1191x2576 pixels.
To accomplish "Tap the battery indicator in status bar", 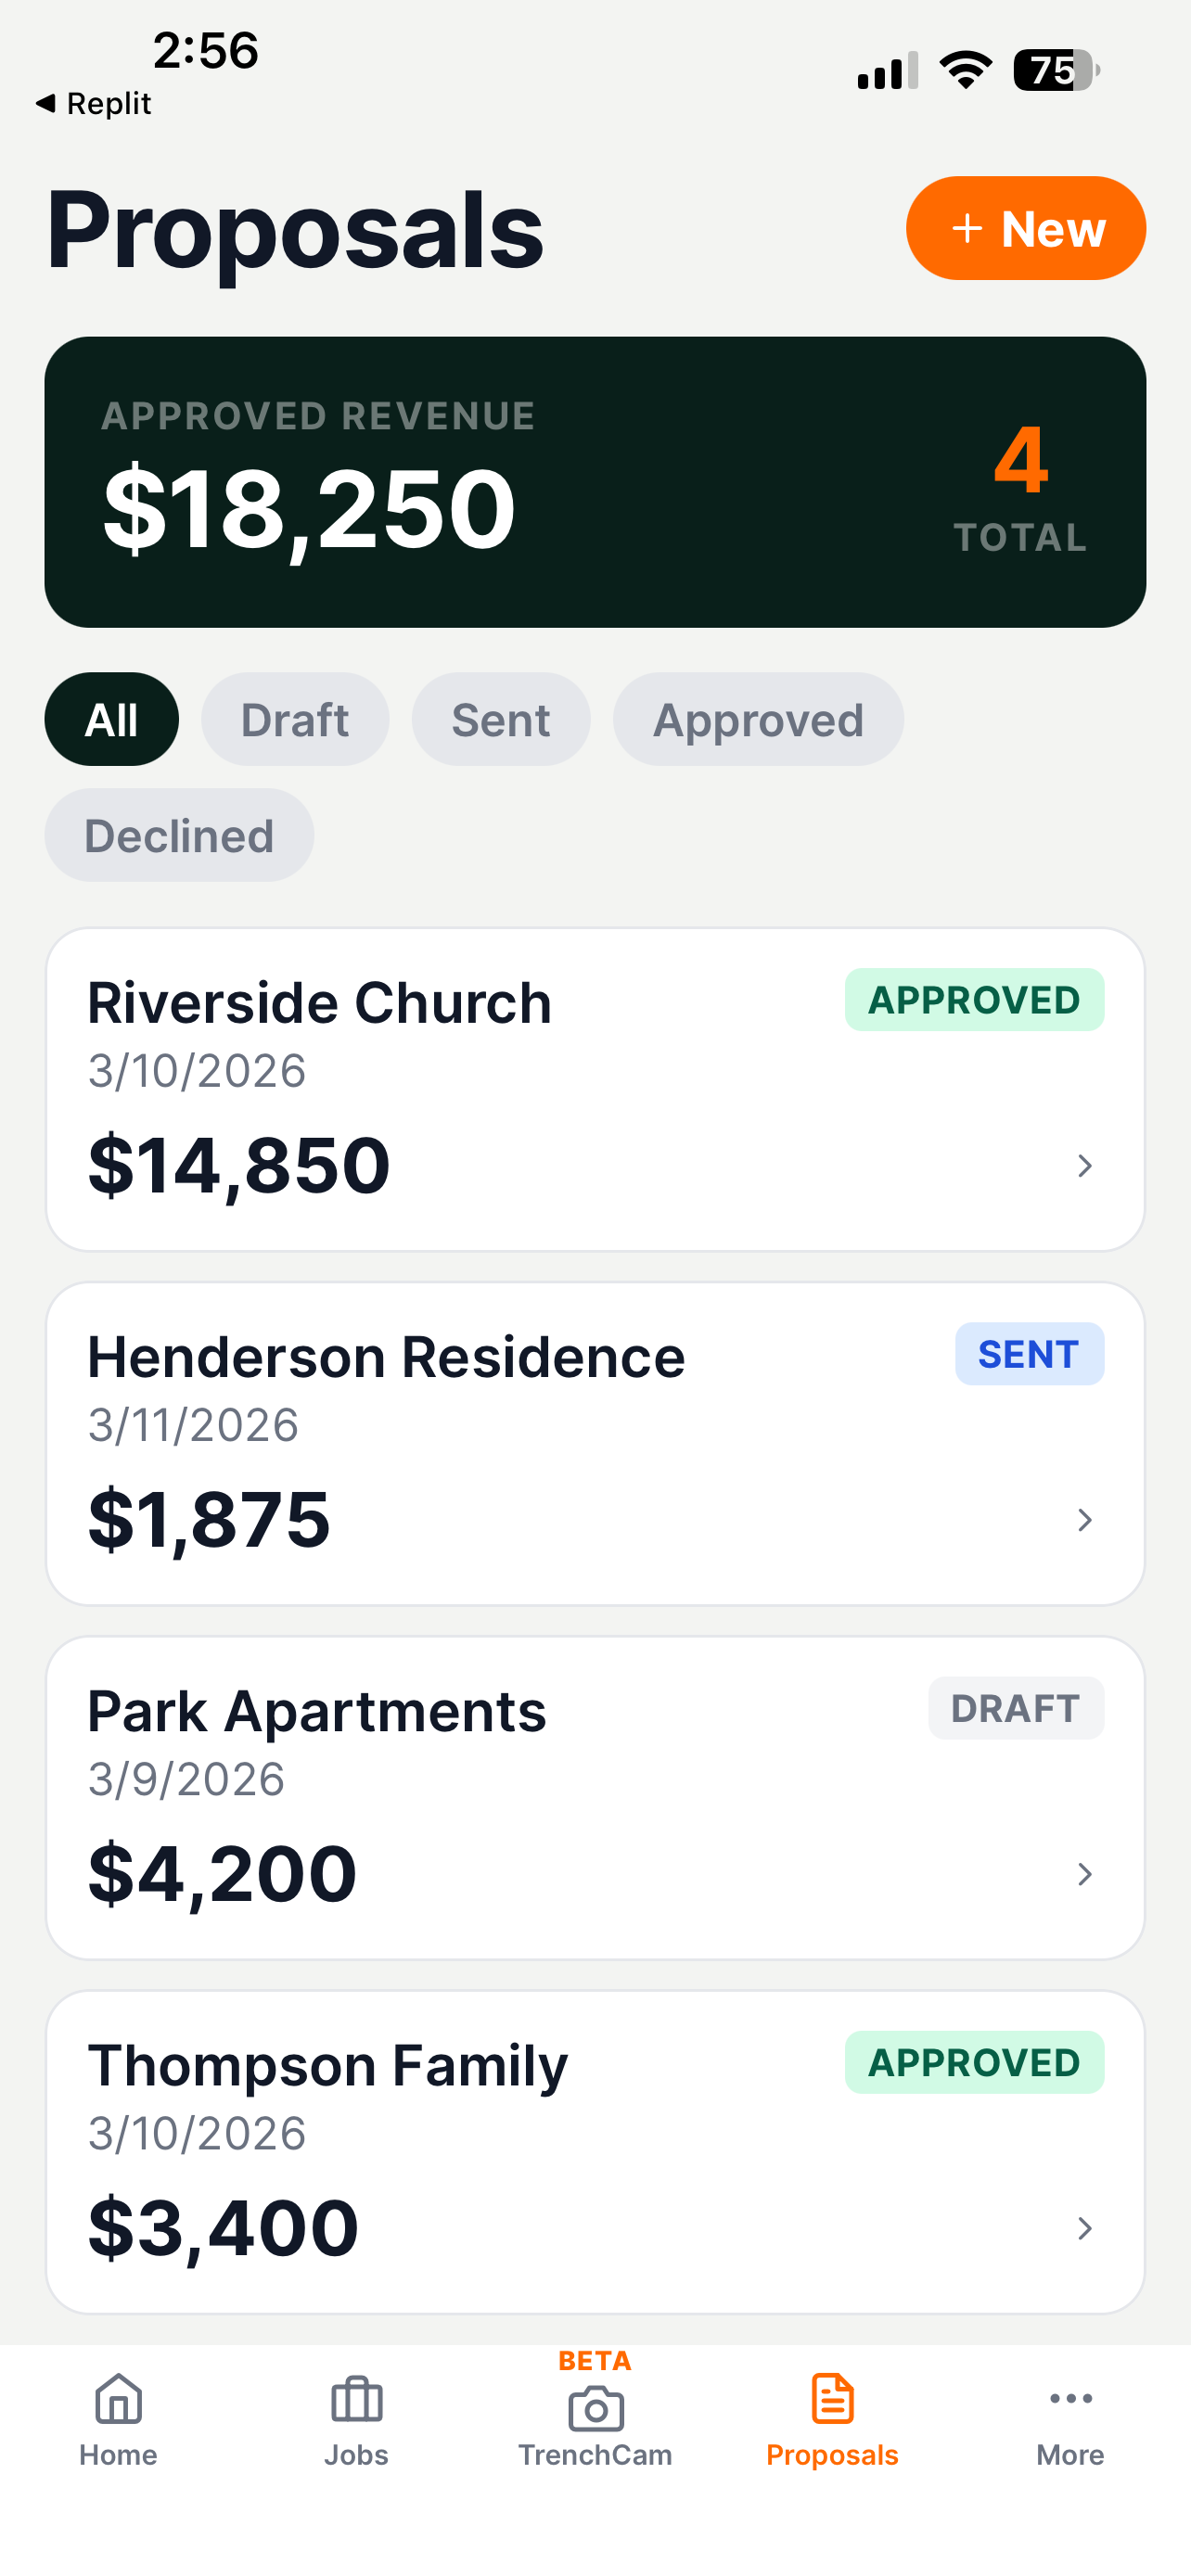I will (x=1056, y=71).
